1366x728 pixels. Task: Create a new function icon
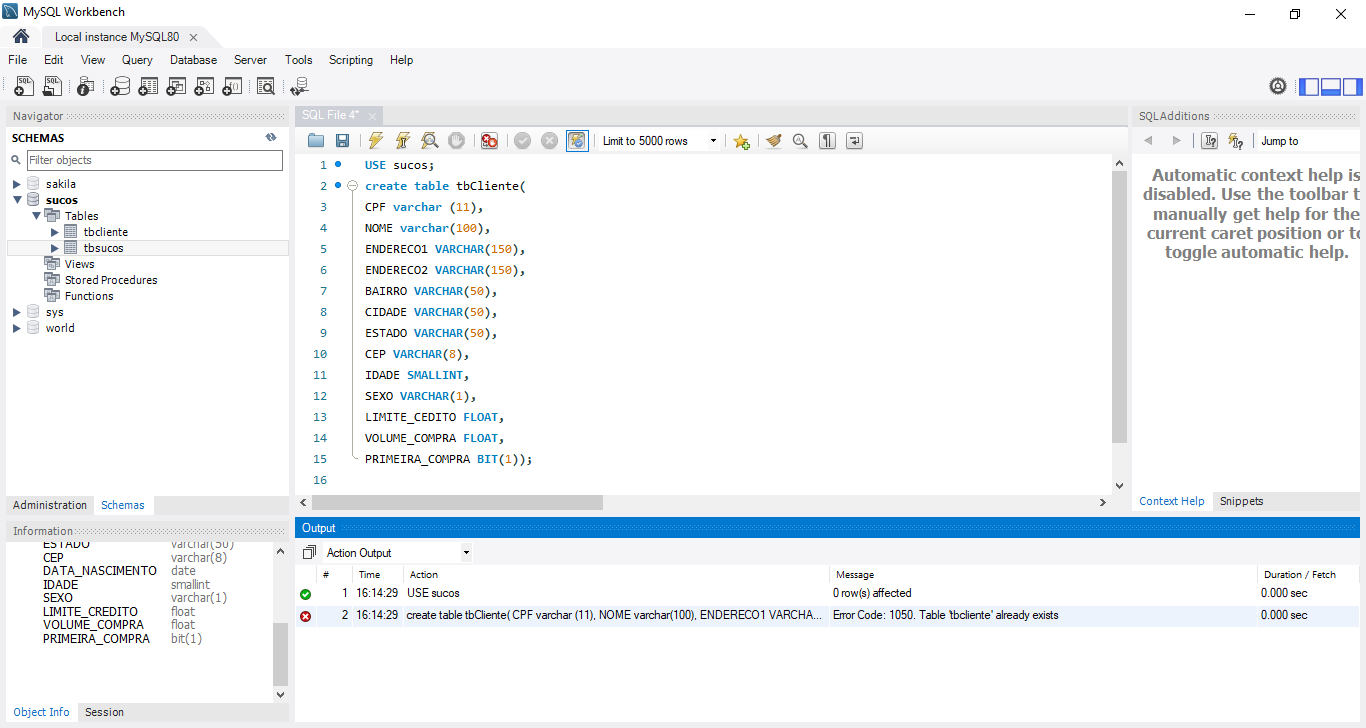pos(232,87)
